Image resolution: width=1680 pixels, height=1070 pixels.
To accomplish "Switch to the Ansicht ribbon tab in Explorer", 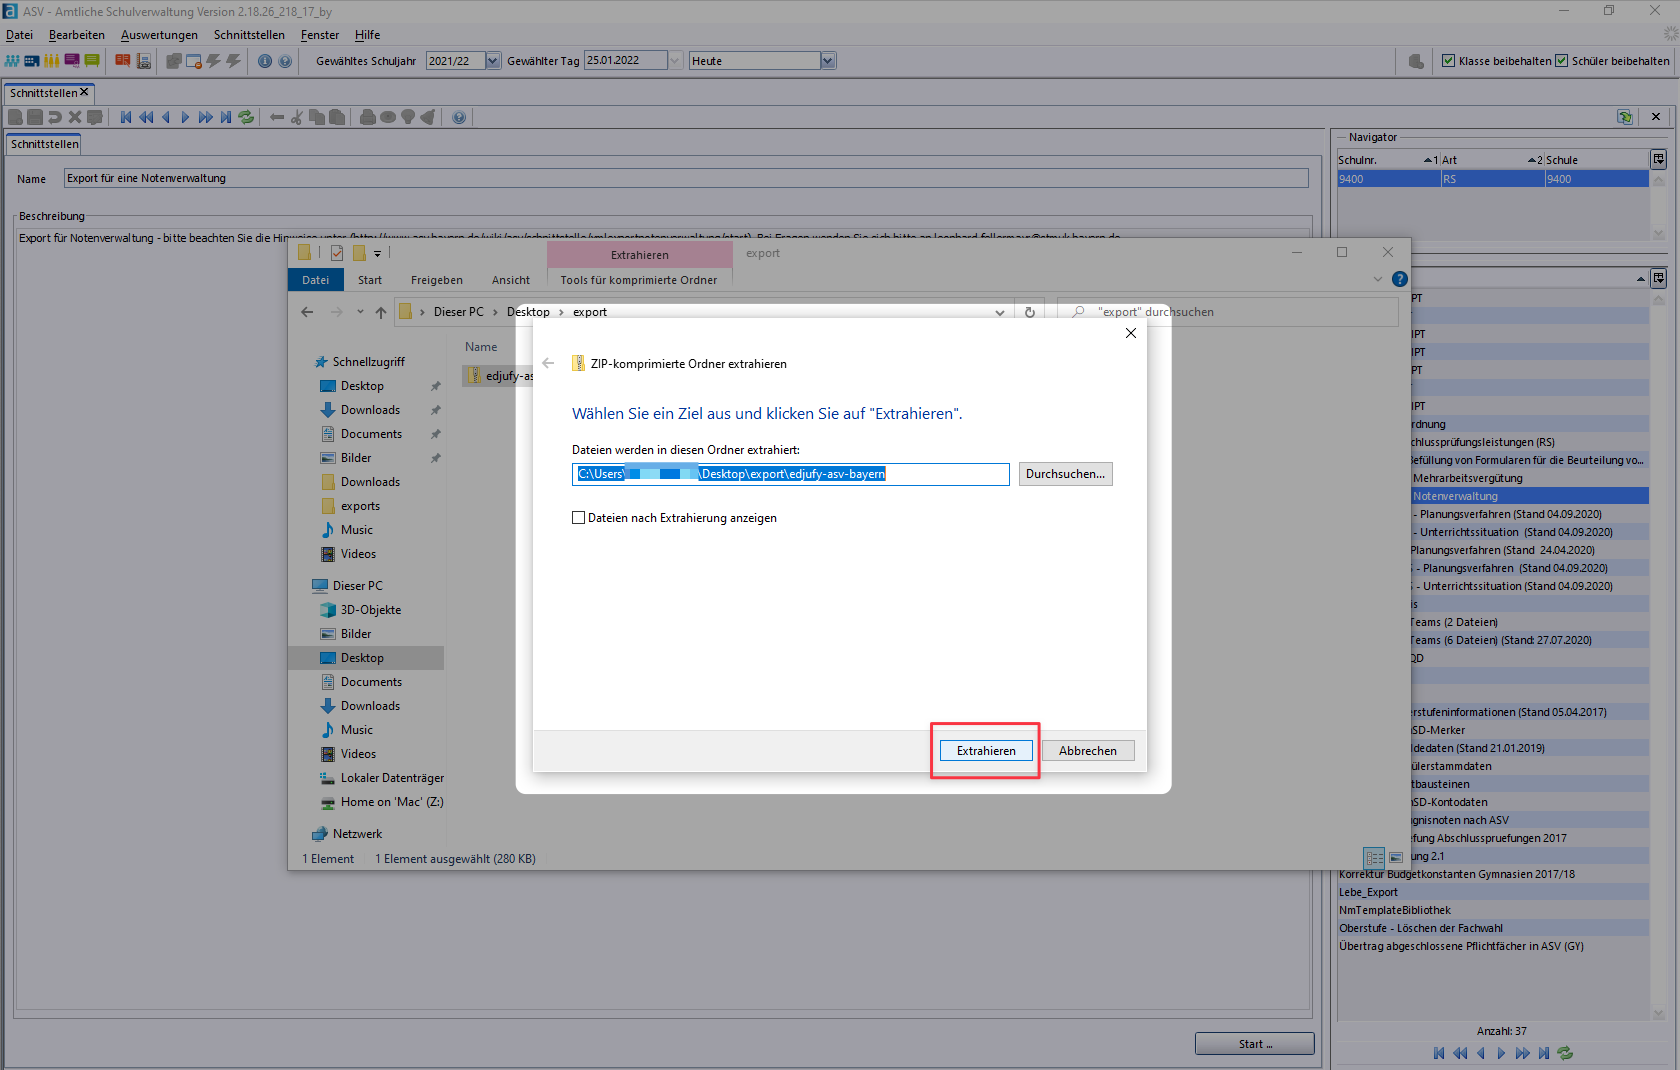I will pos(510,280).
